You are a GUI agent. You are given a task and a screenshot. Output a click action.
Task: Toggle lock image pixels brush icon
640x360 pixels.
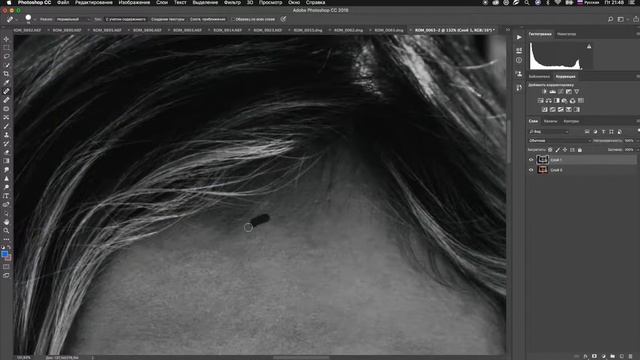pos(558,150)
